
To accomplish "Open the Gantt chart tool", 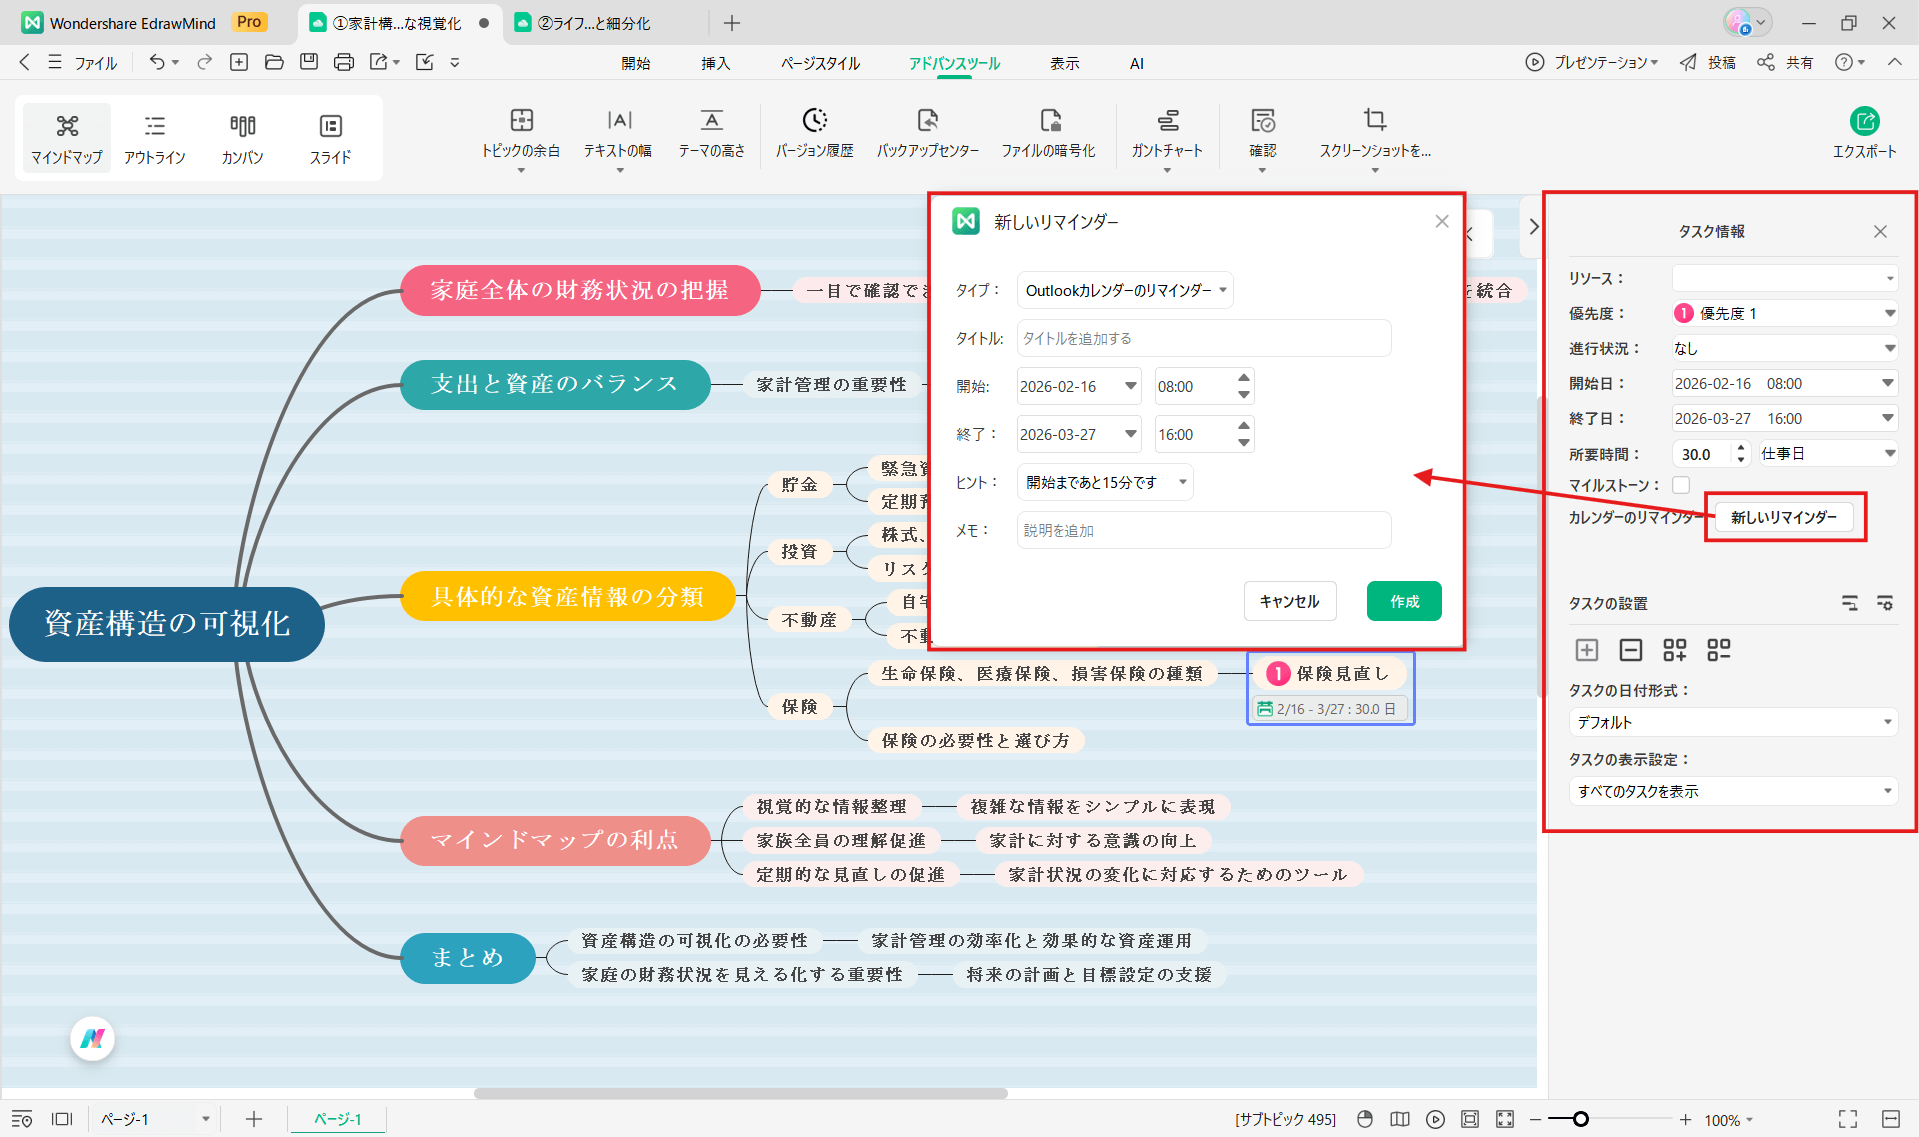I will point(1166,131).
